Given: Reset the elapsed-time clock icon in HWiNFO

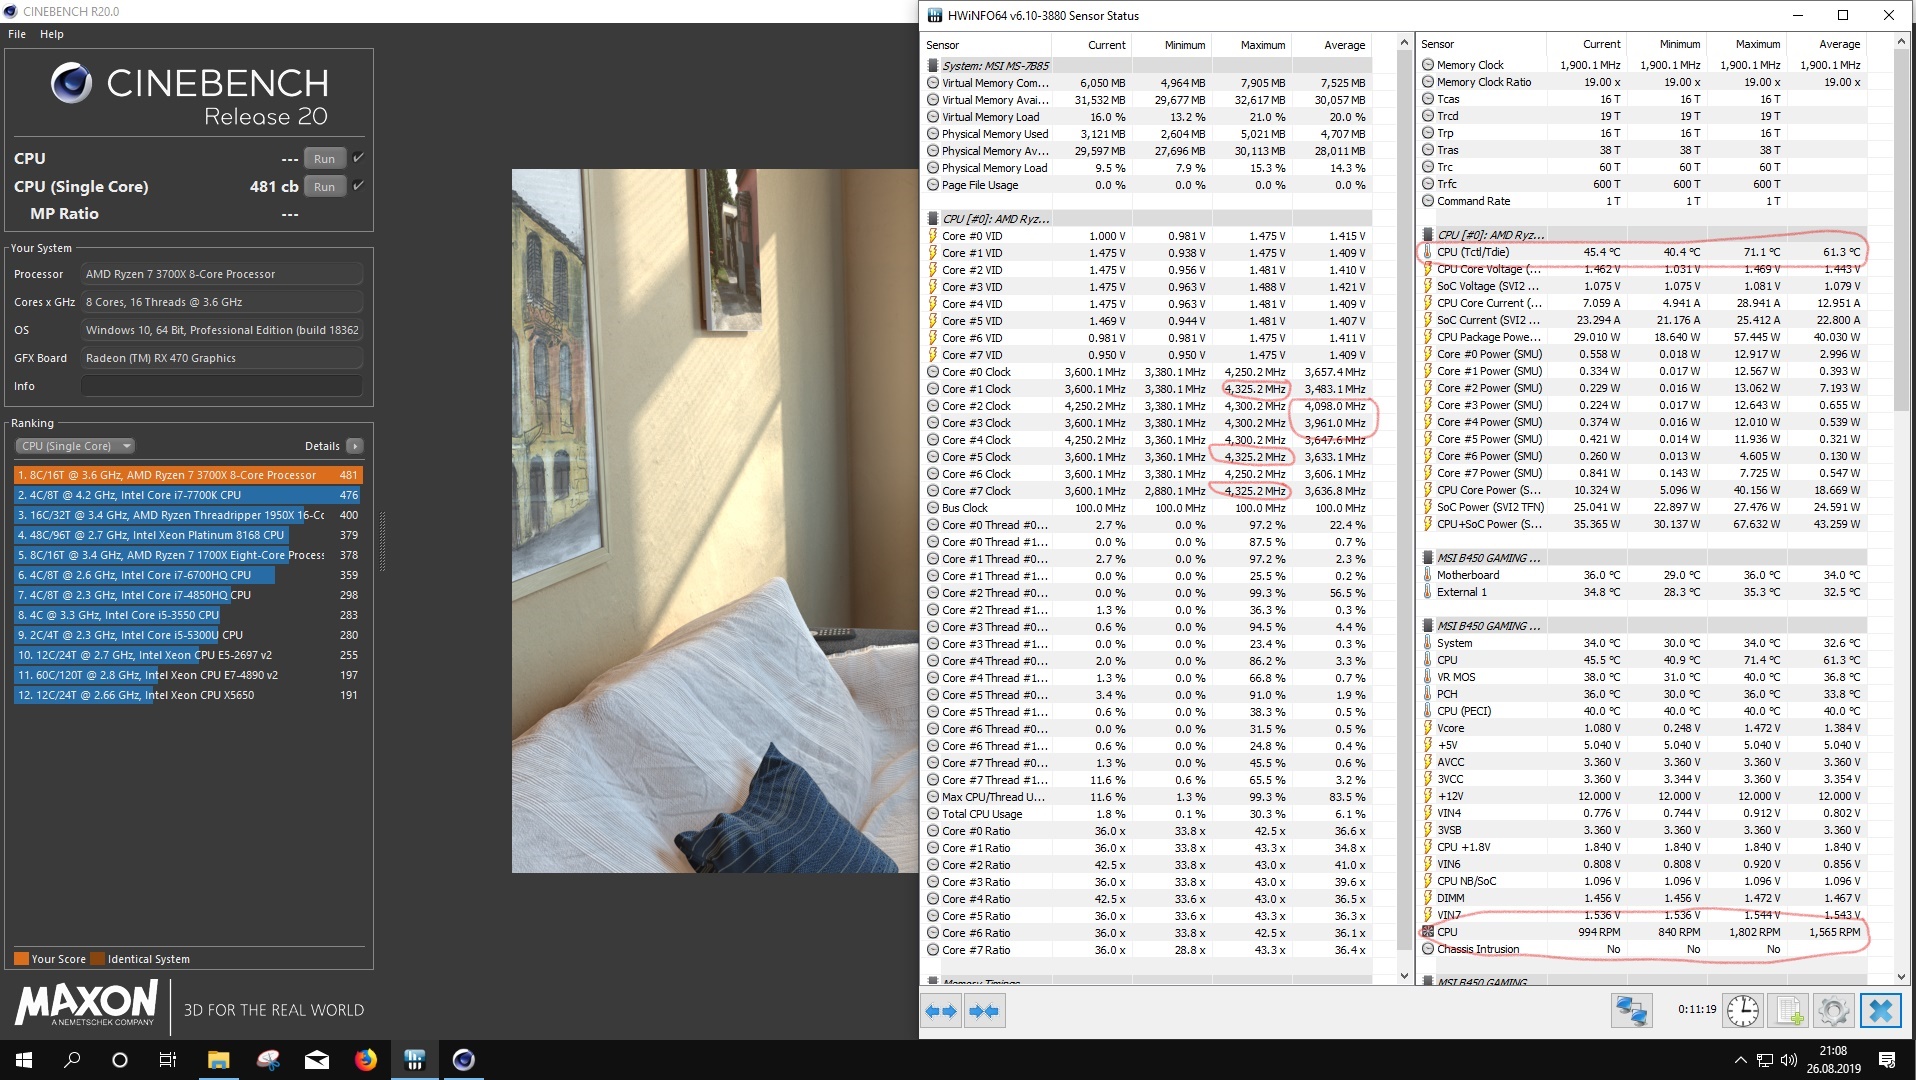Looking at the screenshot, I should 1743,1011.
